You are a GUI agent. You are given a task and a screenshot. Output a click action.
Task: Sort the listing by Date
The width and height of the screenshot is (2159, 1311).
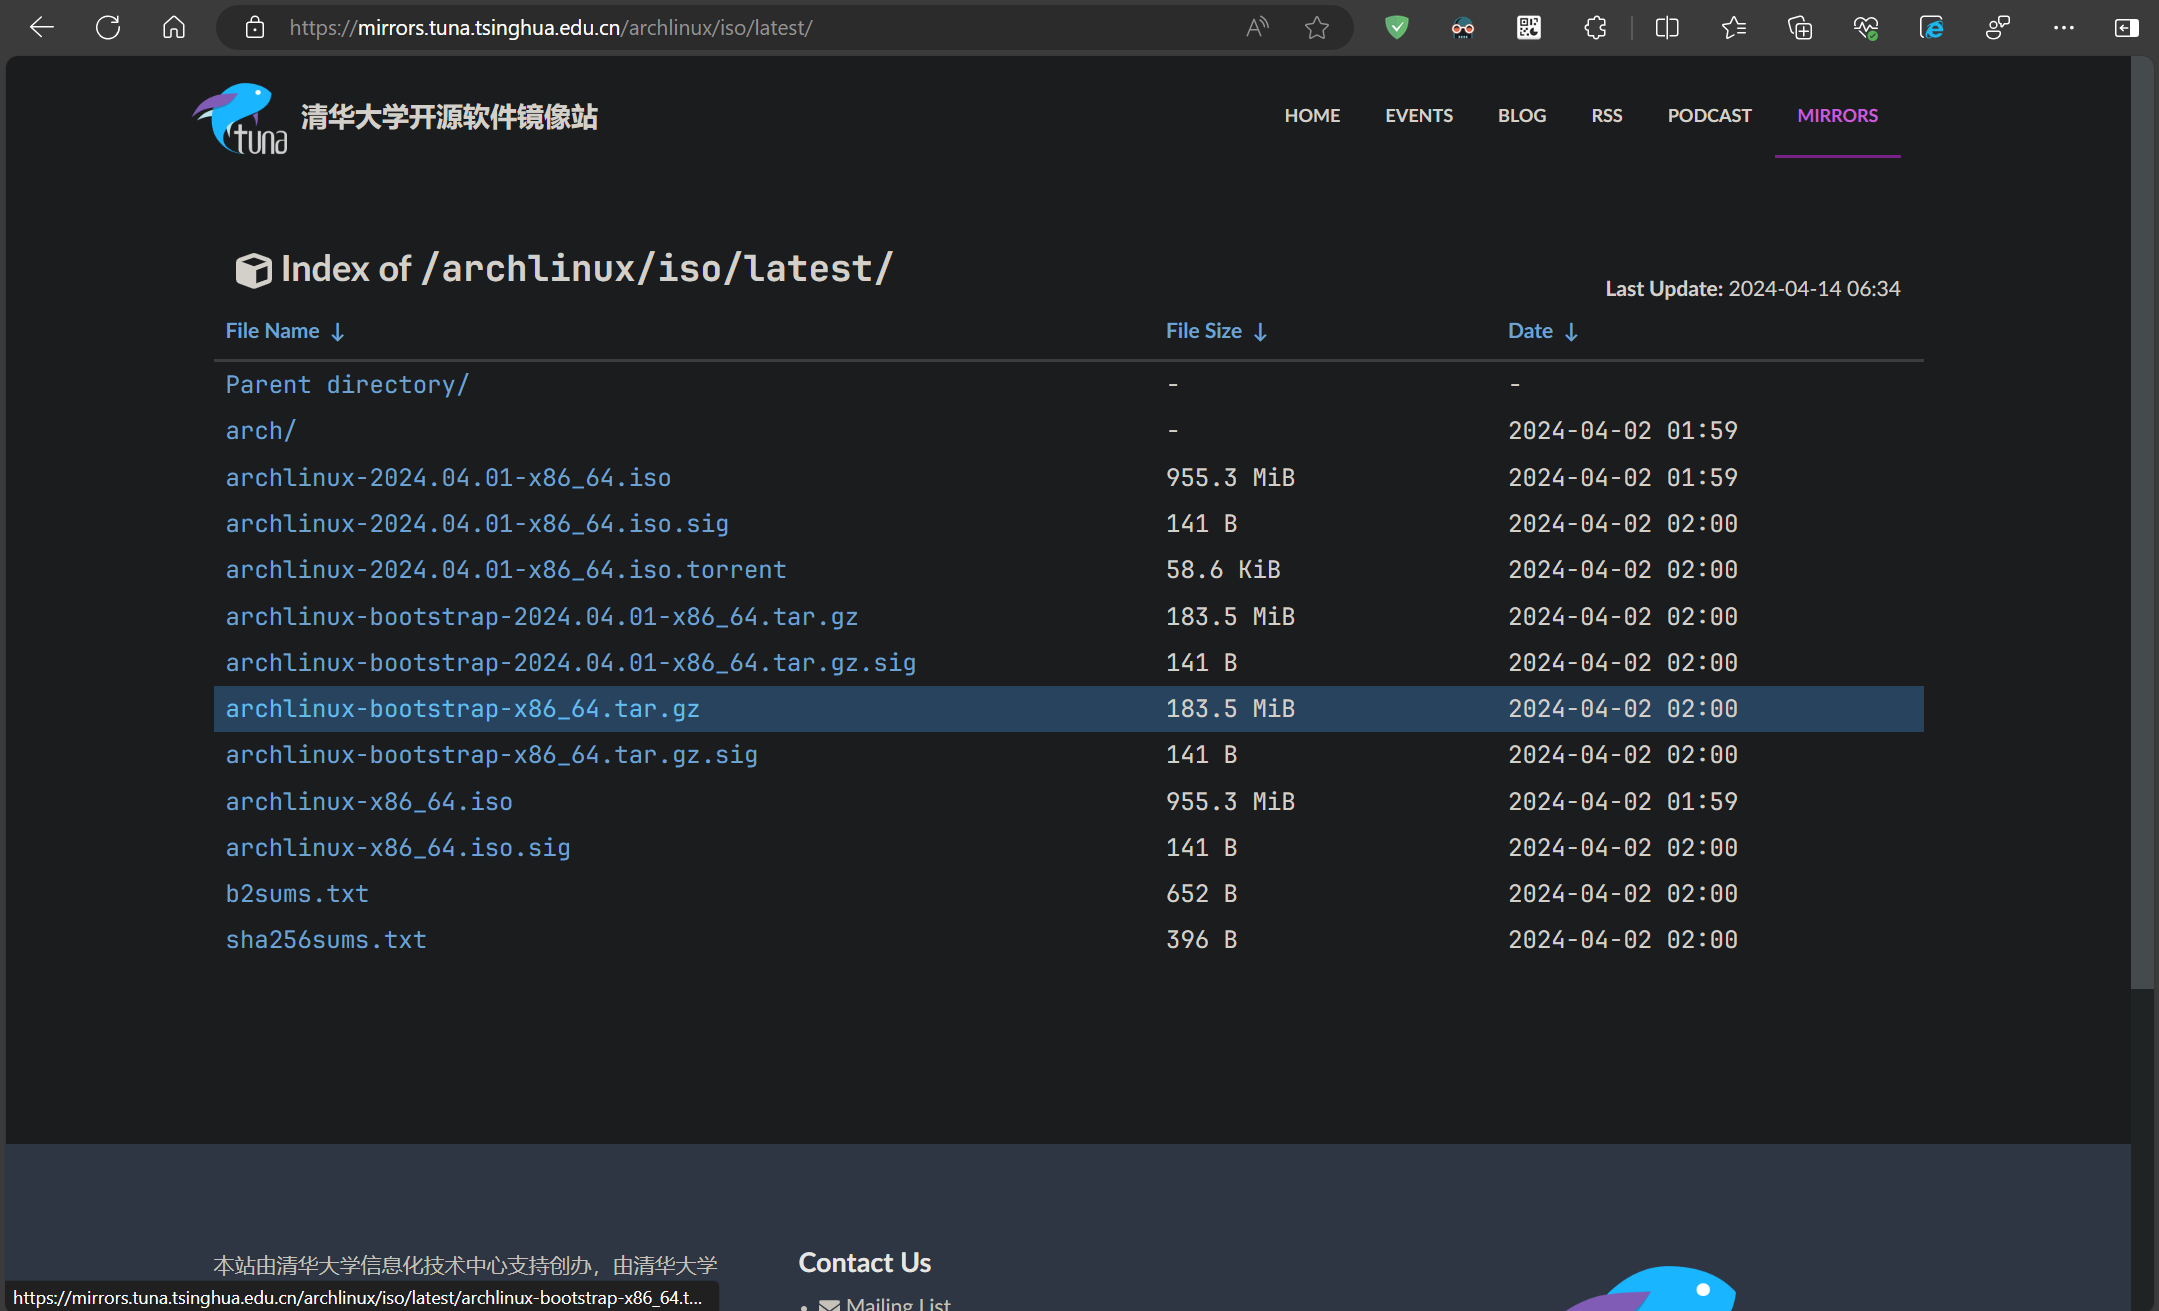coord(1543,331)
